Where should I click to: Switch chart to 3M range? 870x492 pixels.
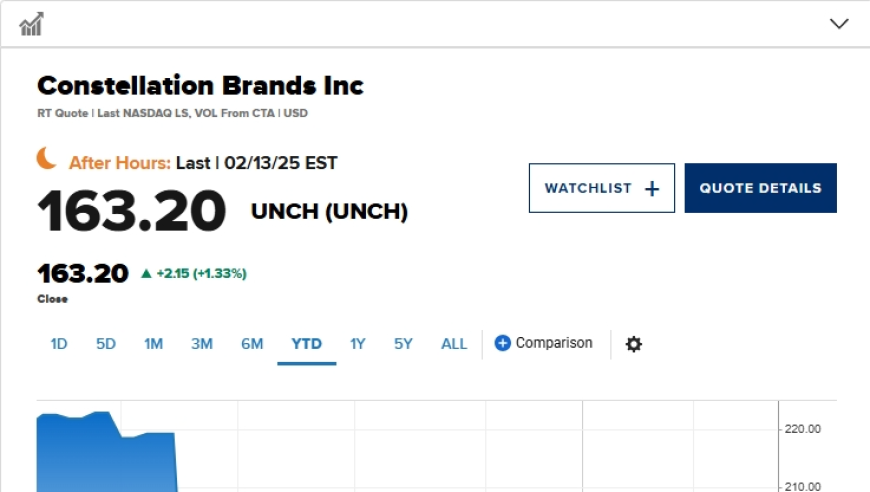click(202, 344)
